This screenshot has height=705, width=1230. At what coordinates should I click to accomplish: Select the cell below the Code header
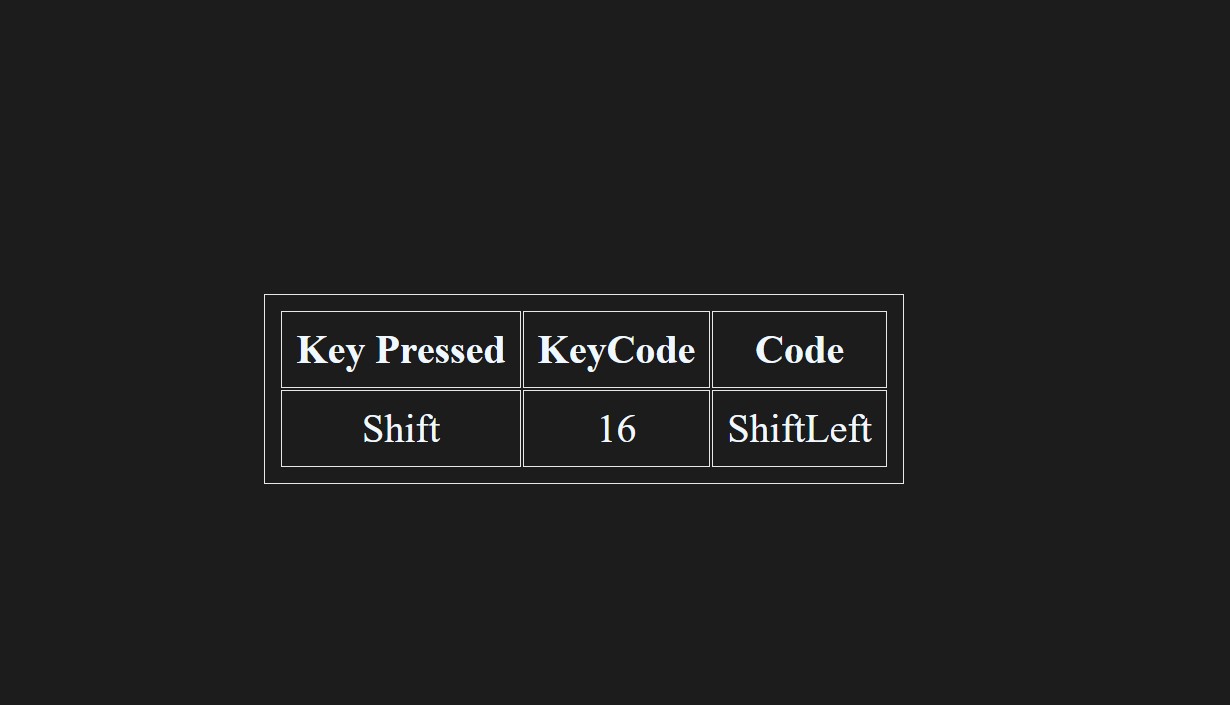click(799, 428)
